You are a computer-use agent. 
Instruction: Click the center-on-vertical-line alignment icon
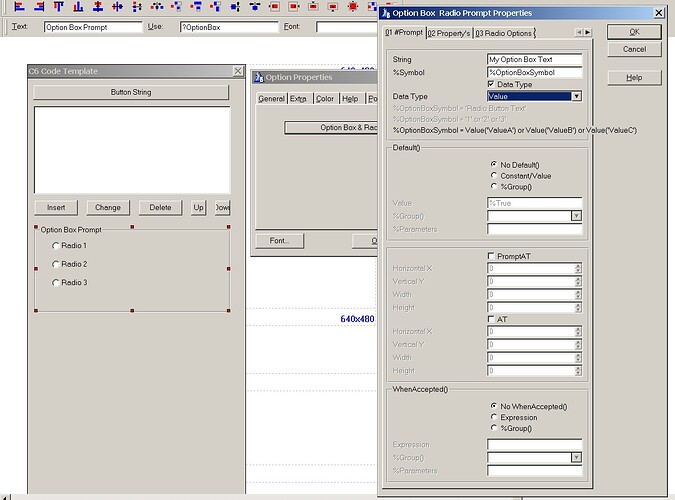(98, 6)
